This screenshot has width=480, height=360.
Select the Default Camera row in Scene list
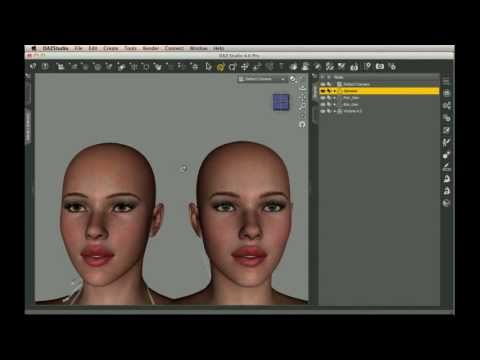379,84
